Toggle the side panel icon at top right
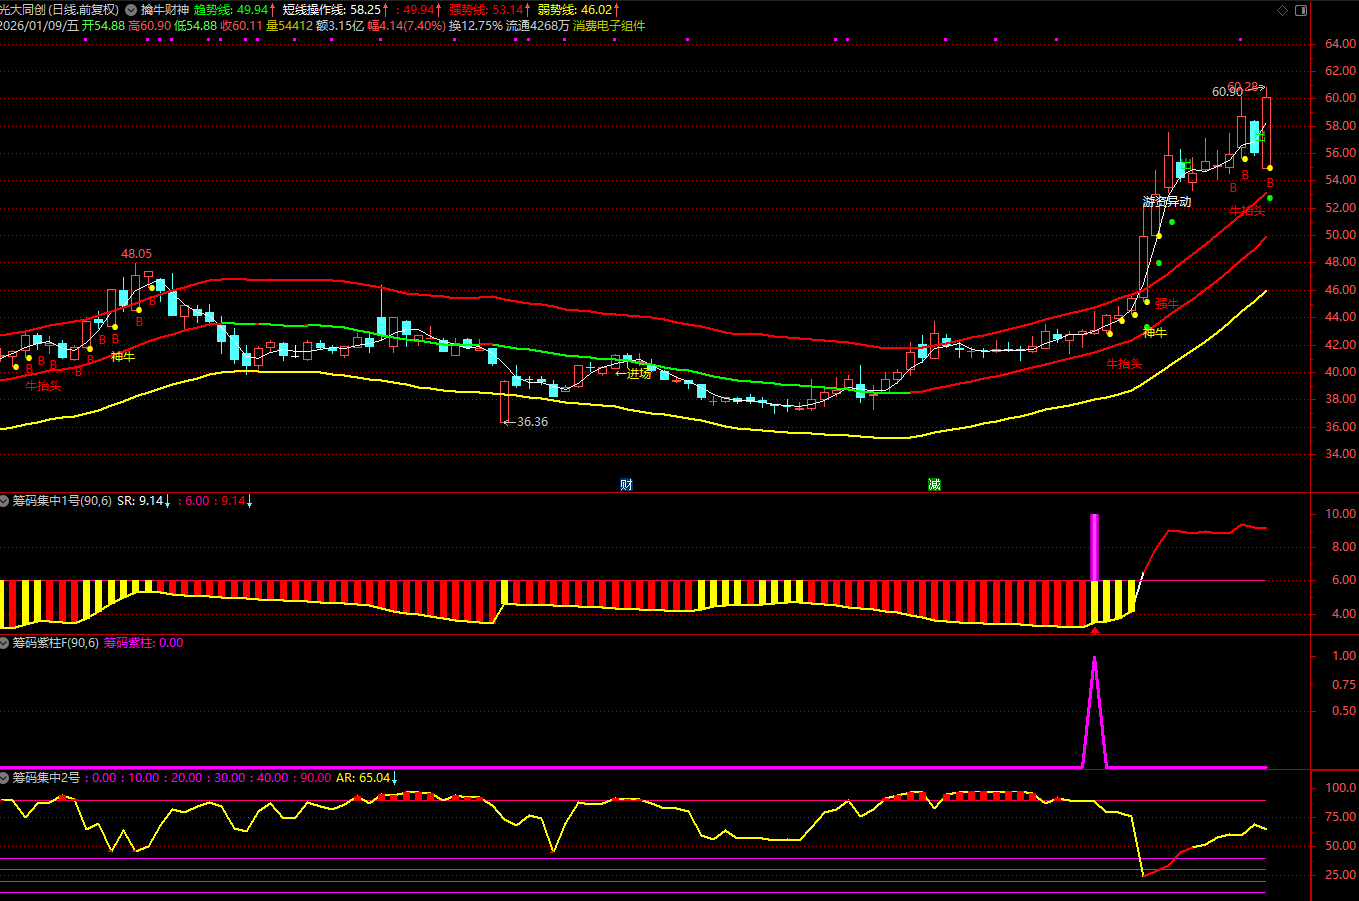This screenshot has width=1359, height=901. tap(1301, 10)
